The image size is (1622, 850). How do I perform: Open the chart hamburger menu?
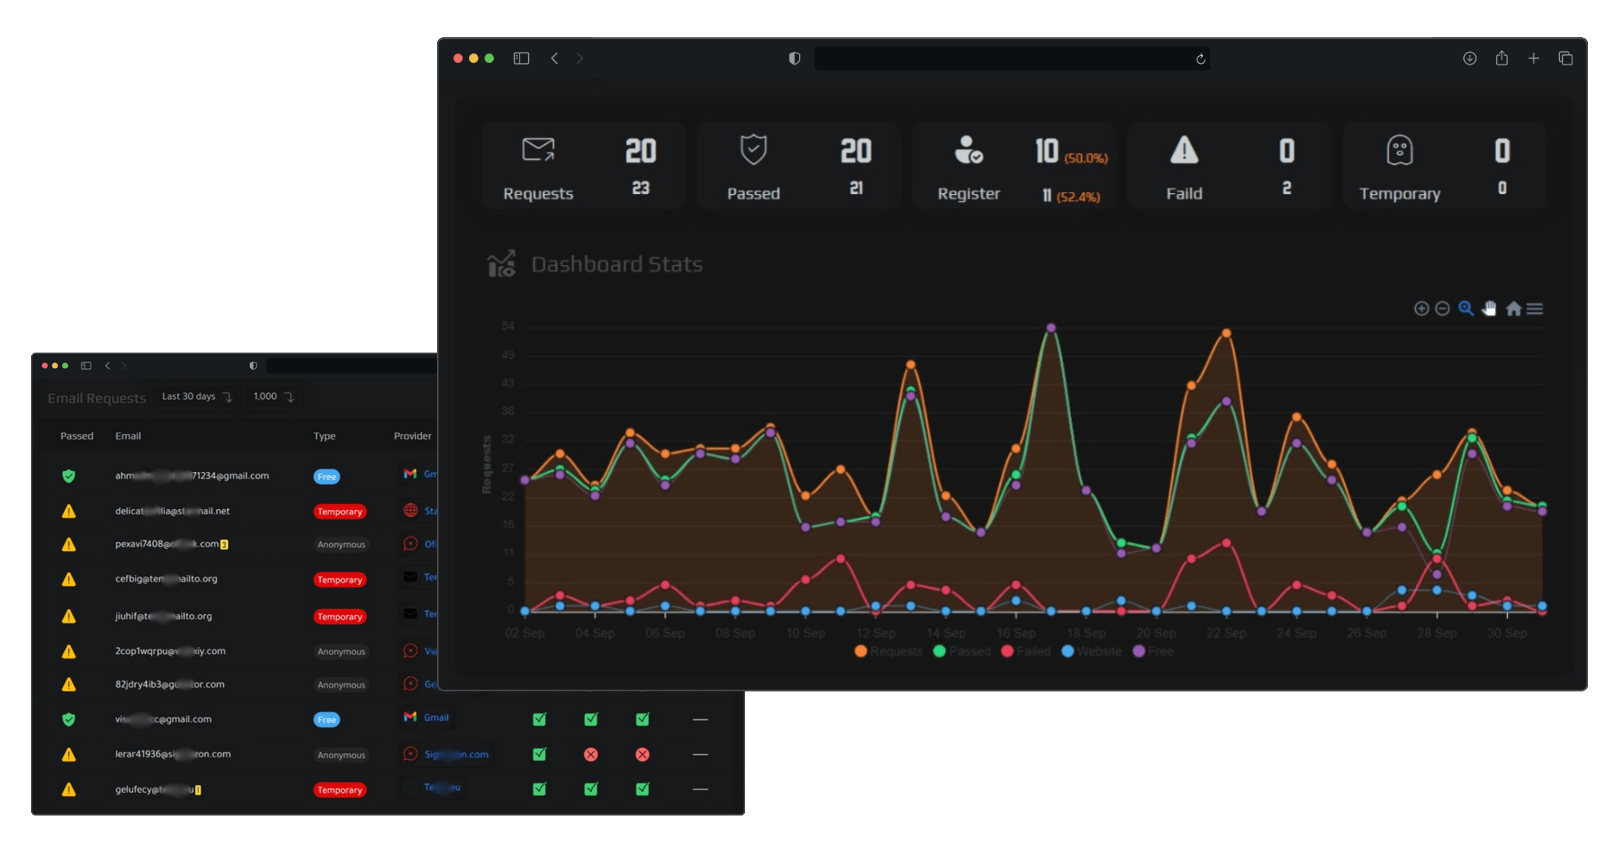coord(1535,309)
